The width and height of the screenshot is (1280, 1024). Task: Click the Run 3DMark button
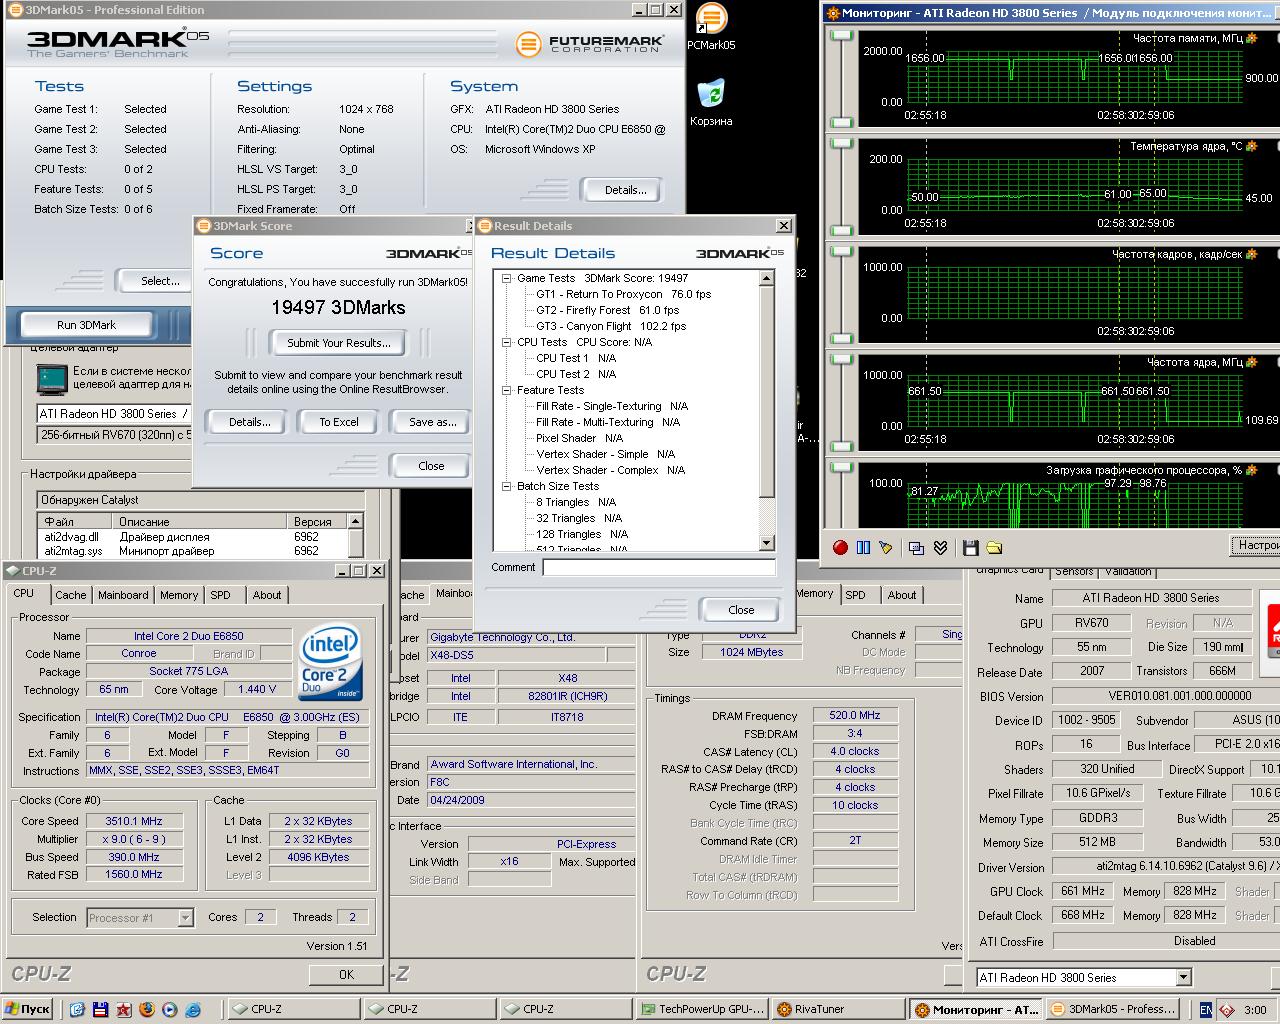point(86,325)
